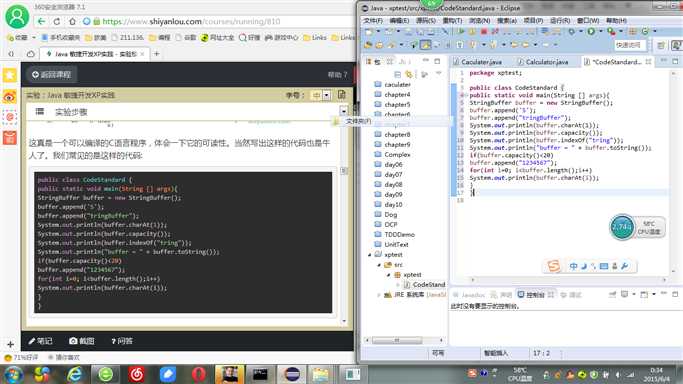Image resolution: width=683 pixels, height=384 pixels.
Task: Click the Weibo eye icon in browser sidebar
Action: (10, 96)
